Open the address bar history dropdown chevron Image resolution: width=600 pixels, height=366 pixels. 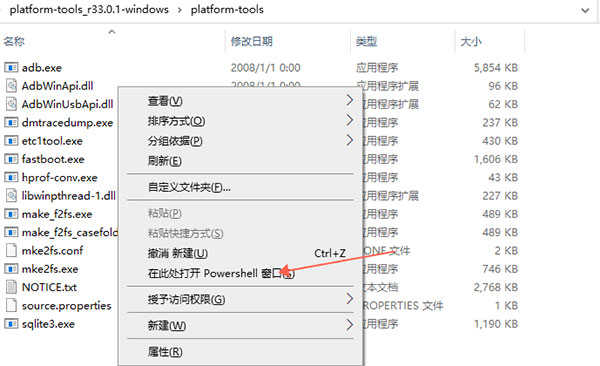pos(585,10)
